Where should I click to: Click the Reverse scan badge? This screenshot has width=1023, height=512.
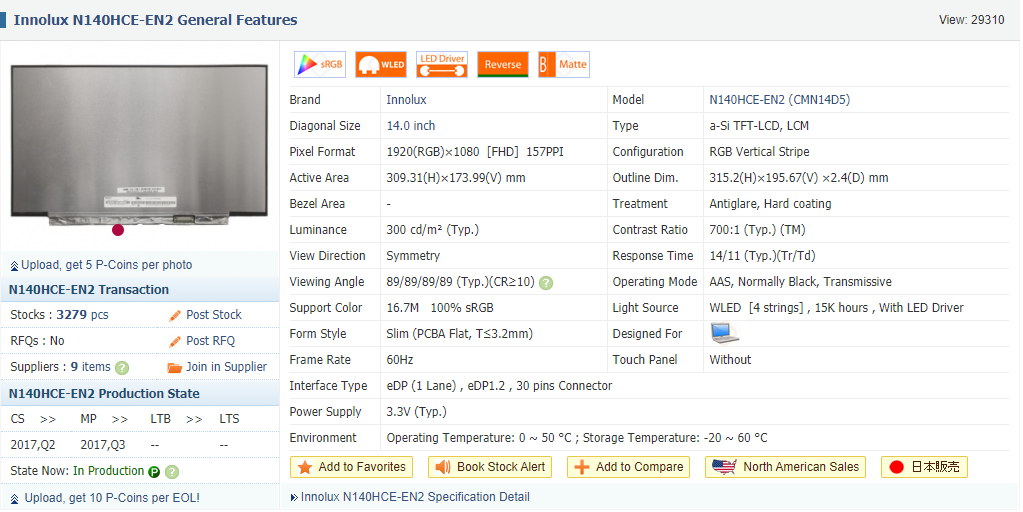(502, 65)
